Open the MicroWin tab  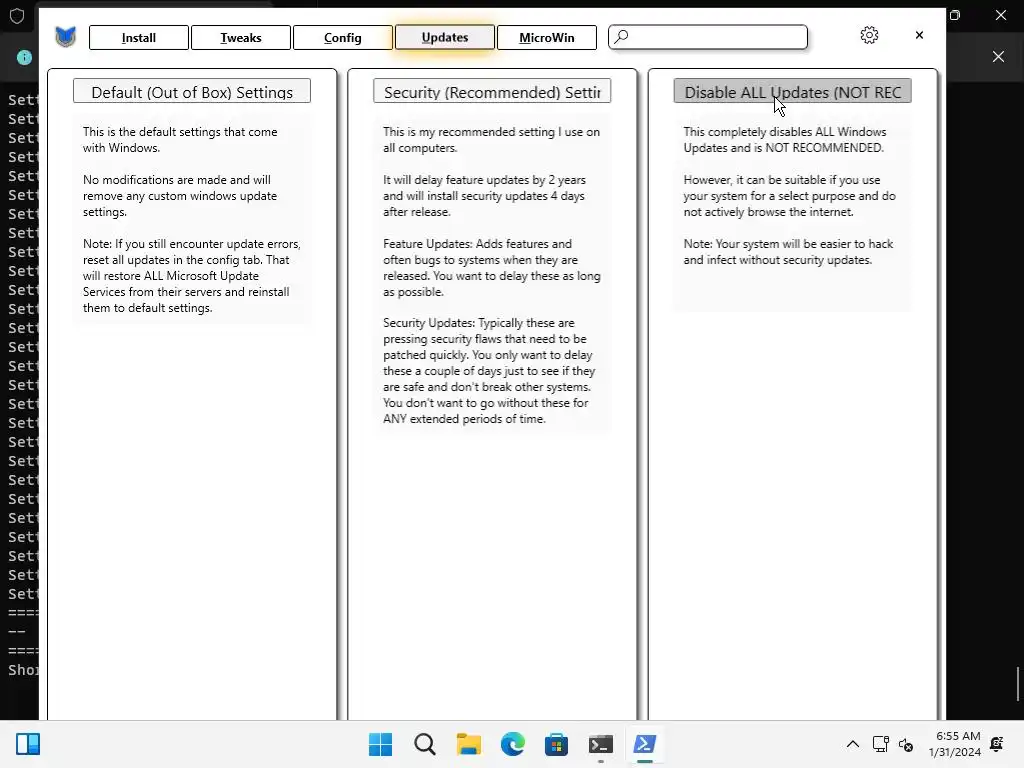547,37
